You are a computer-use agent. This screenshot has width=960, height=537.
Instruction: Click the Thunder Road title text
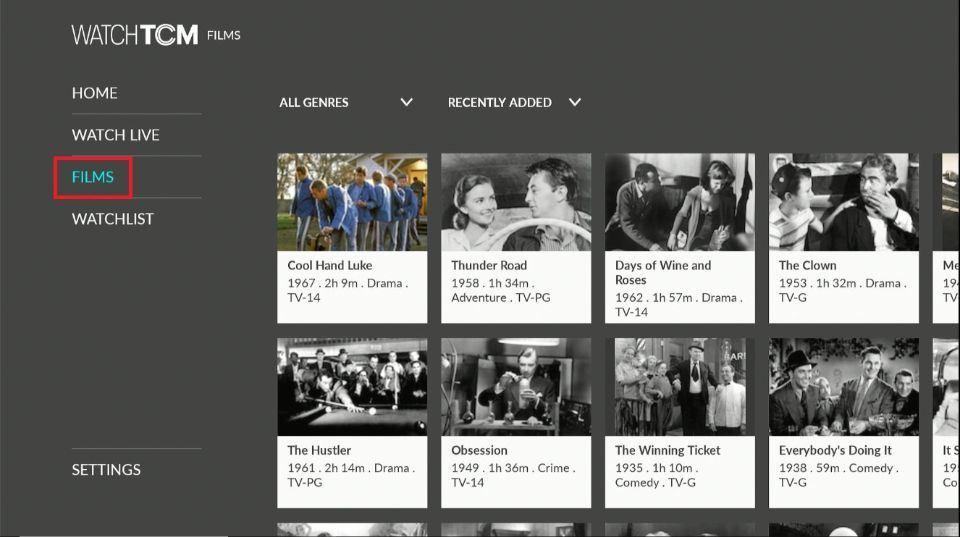click(x=489, y=265)
